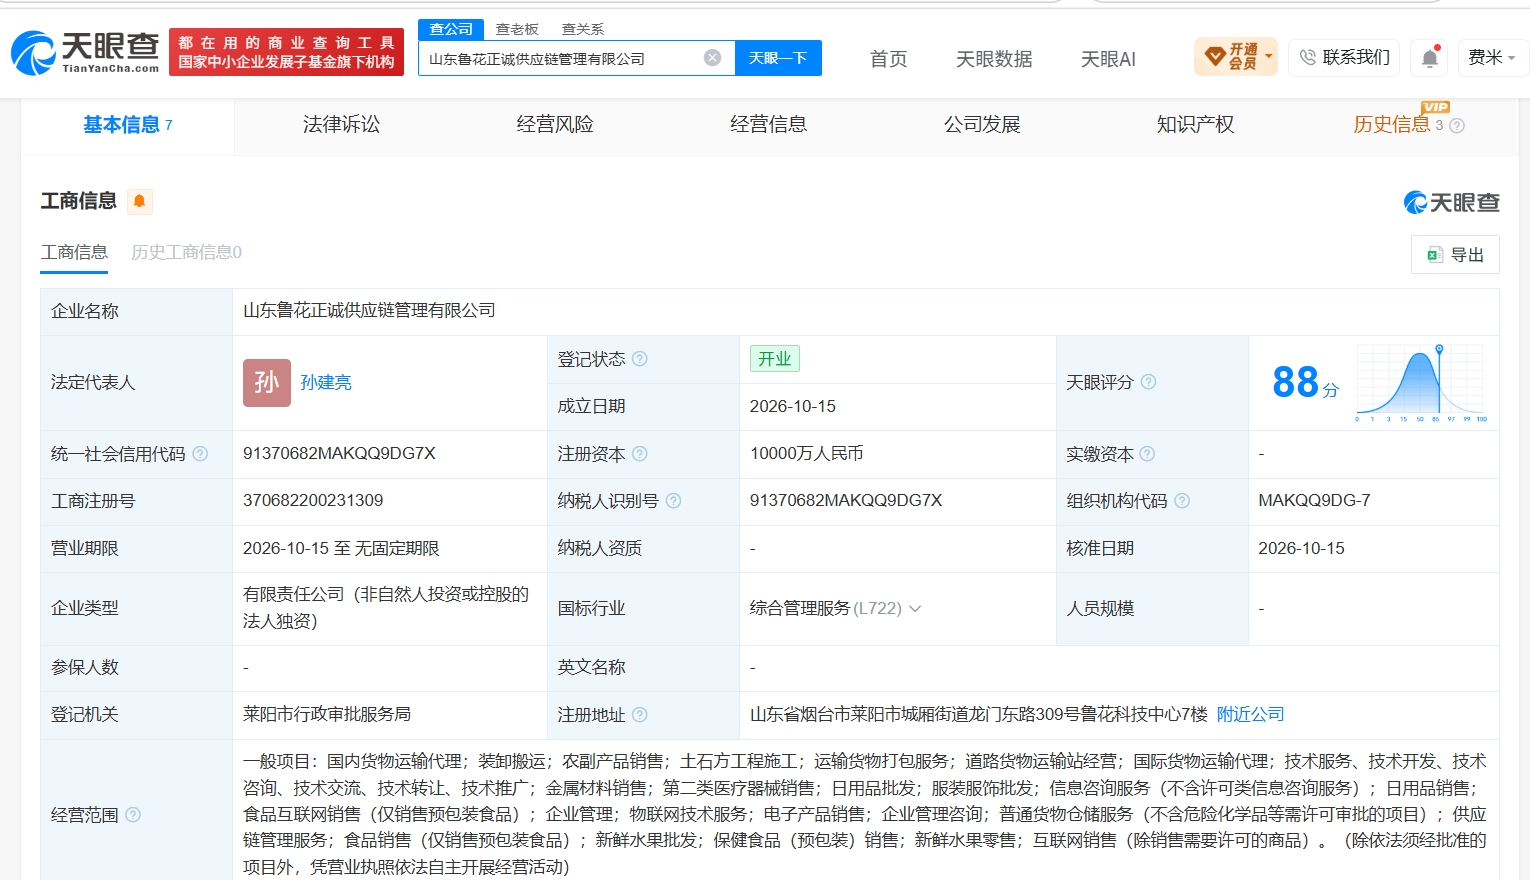Open the 开通会员 dropdown
This screenshot has width=1530, height=880.
click(x=1236, y=57)
